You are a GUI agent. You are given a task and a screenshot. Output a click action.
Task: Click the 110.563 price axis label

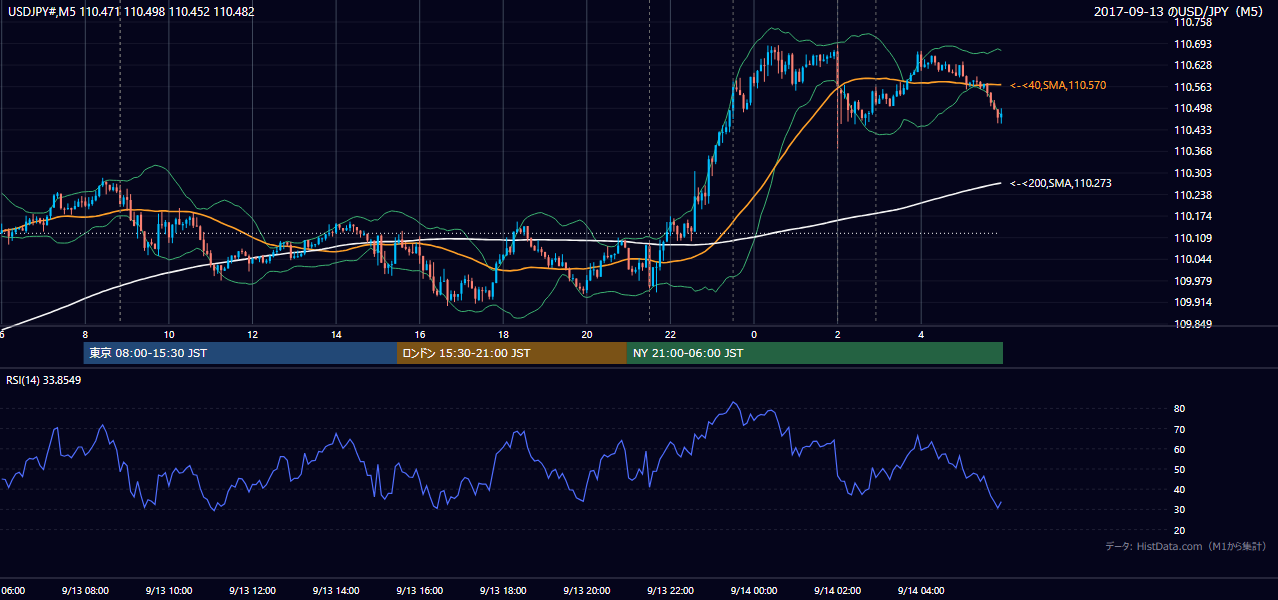[x=1192, y=87]
